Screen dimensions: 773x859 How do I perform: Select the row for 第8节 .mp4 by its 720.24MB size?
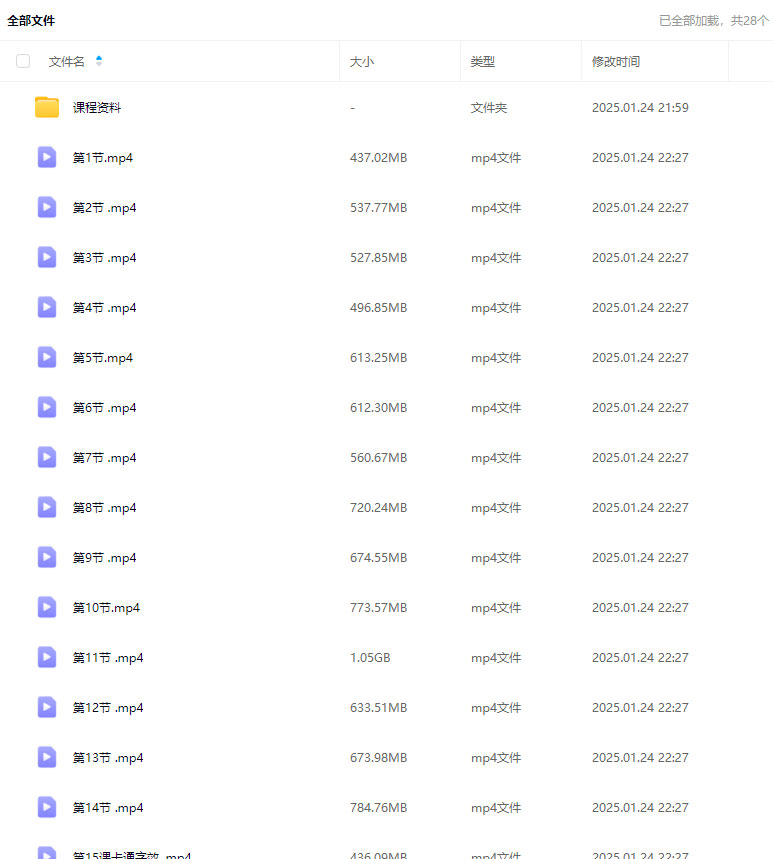[378, 507]
